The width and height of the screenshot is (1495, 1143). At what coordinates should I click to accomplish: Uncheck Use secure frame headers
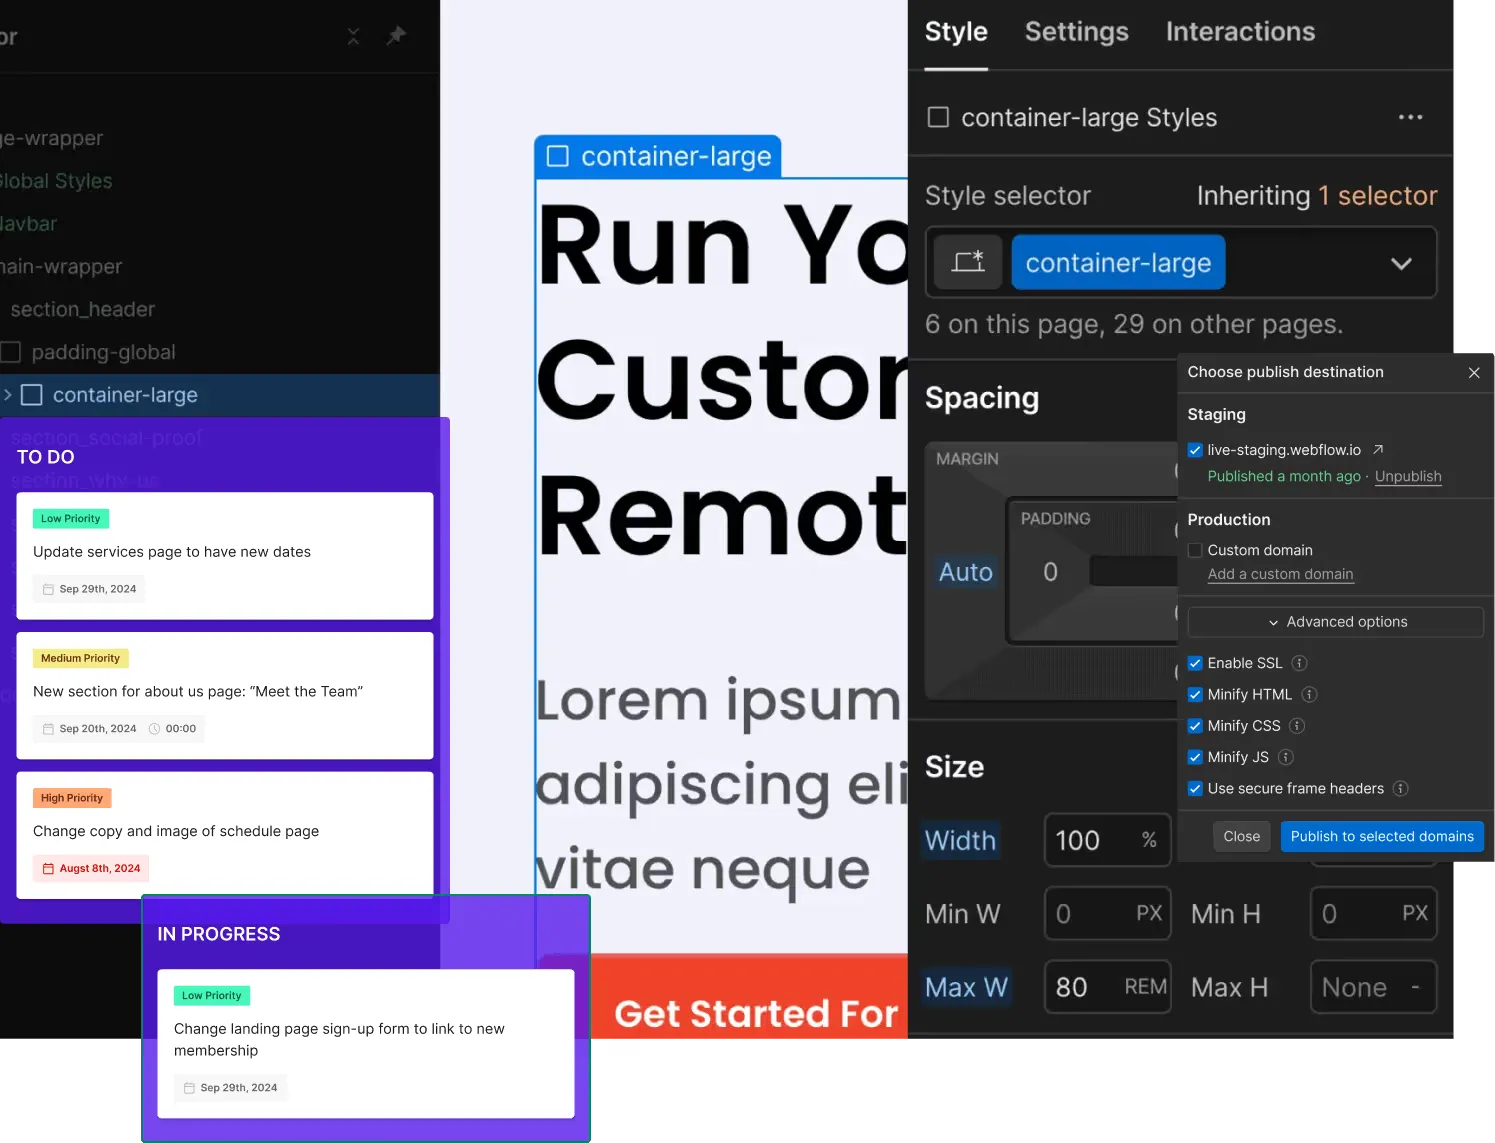1194,788
